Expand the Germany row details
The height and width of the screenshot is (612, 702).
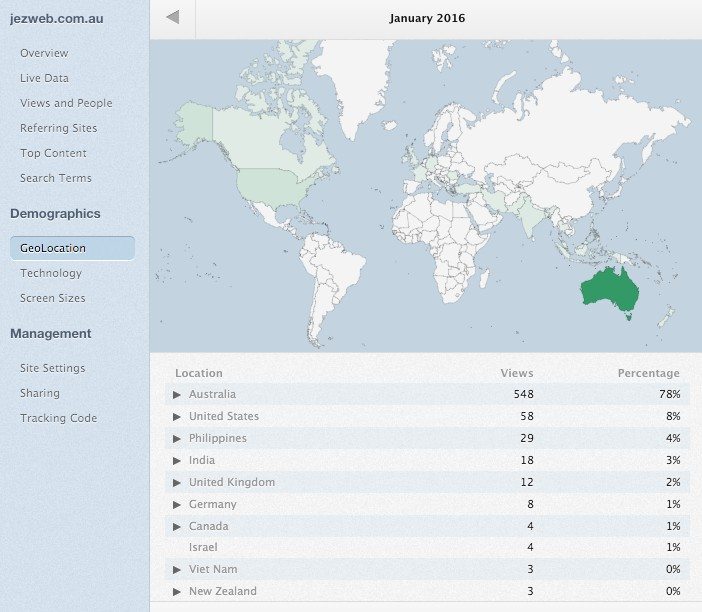point(177,505)
